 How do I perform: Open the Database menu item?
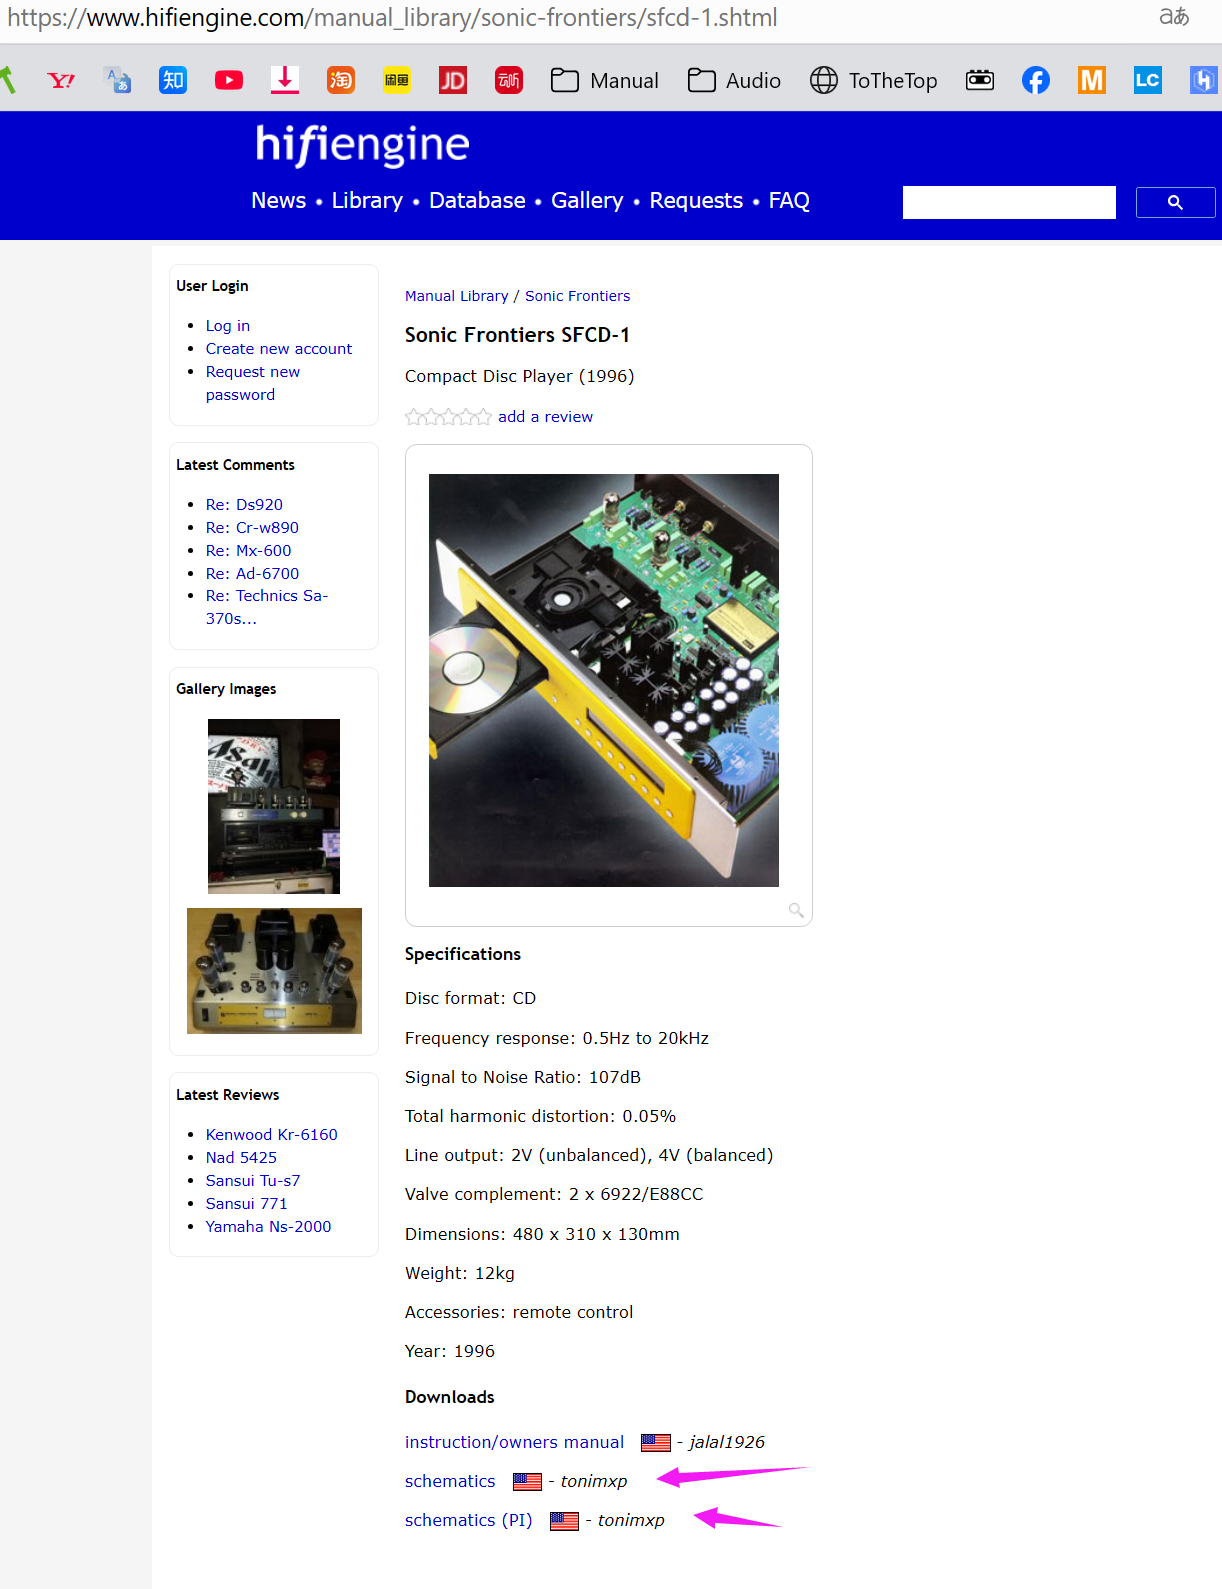[477, 201]
